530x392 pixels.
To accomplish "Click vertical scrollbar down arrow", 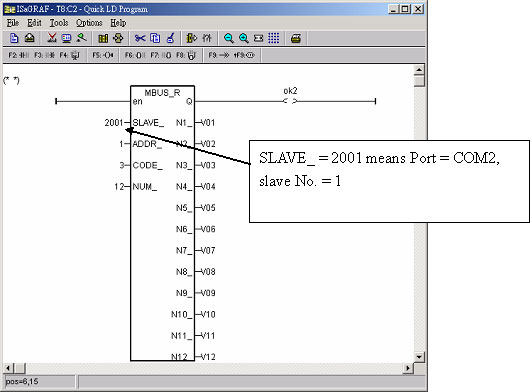I will pyautogui.click(x=419, y=357).
